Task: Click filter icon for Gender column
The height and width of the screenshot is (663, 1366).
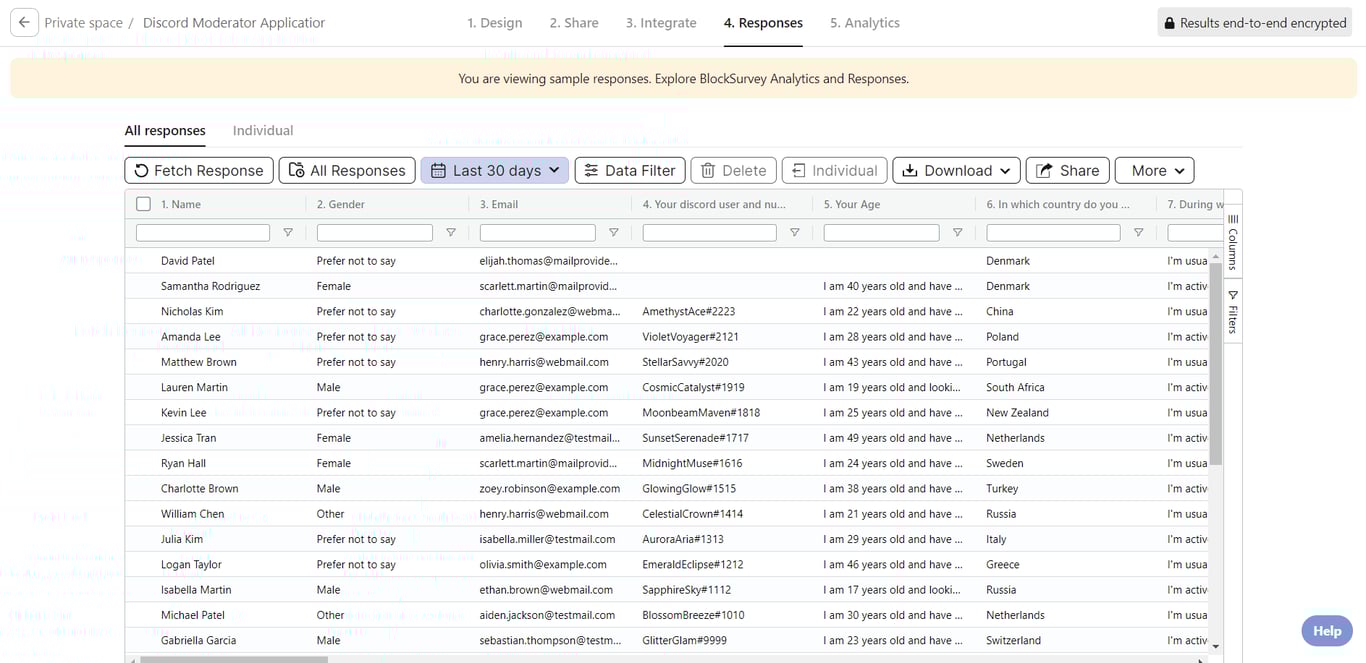Action: click(451, 233)
